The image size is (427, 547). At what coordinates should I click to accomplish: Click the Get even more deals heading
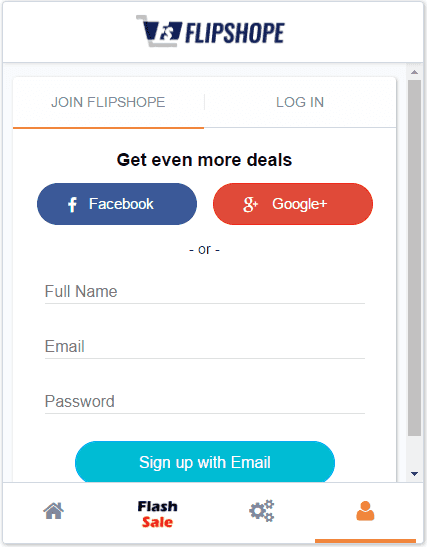(204, 160)
